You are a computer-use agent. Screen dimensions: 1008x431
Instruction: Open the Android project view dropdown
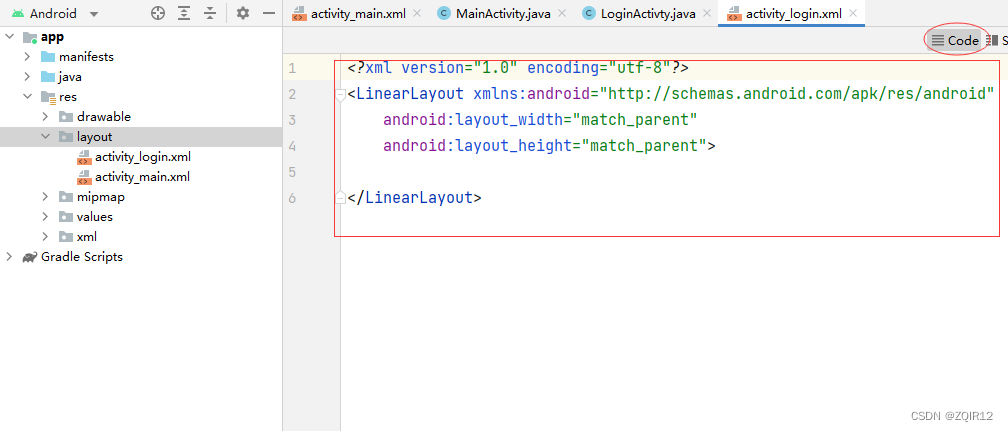pos(94,14)
